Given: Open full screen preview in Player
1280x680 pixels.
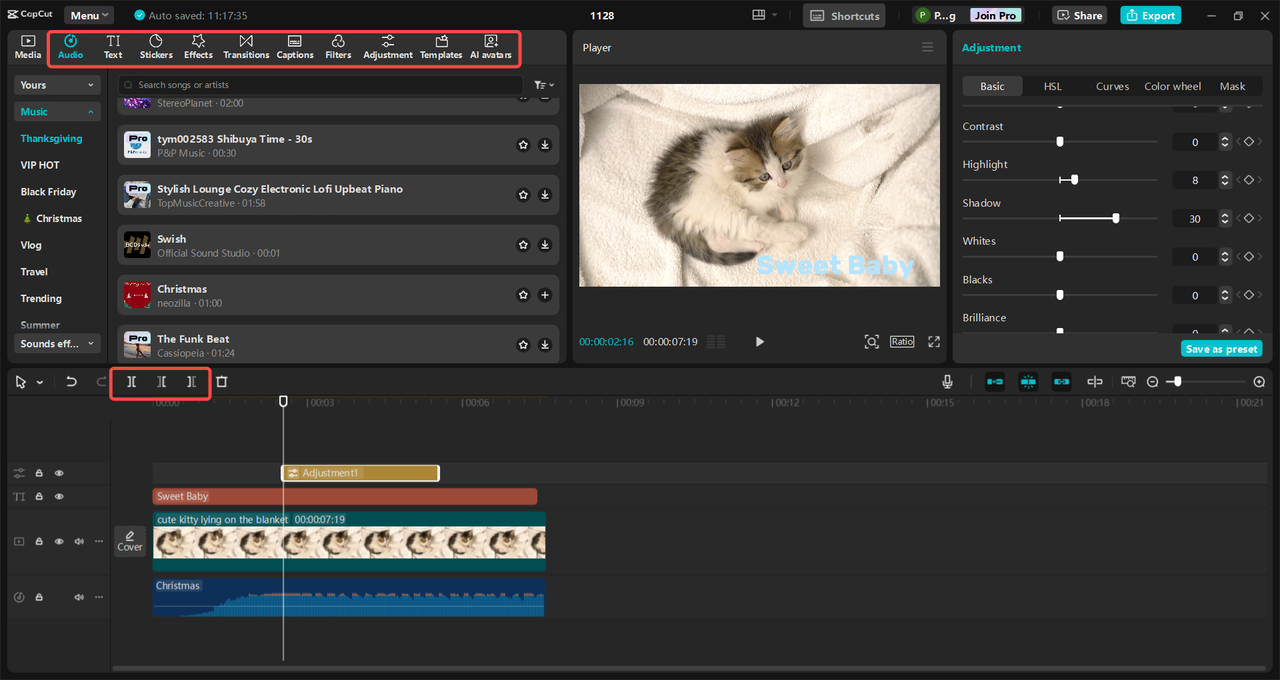Looking at the screenshot, I should [x=934, y=342].
